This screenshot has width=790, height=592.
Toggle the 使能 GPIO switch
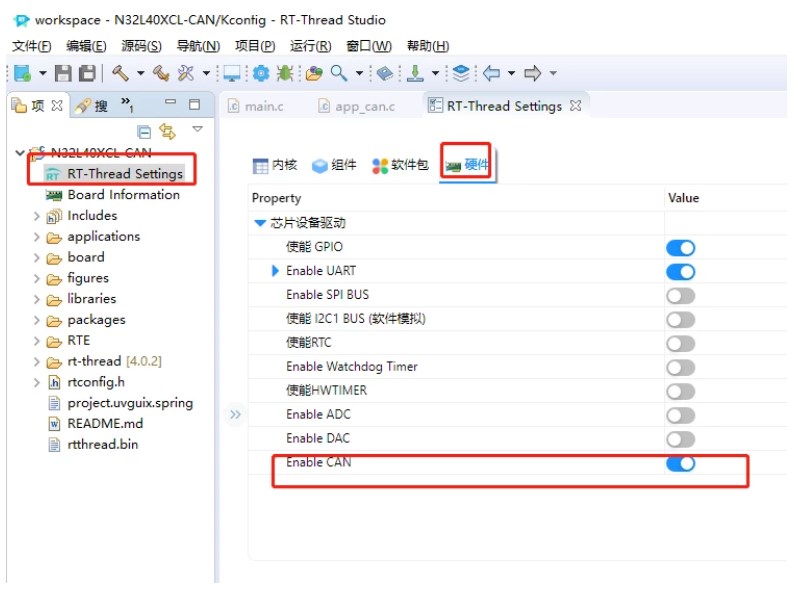coord(680,247)
